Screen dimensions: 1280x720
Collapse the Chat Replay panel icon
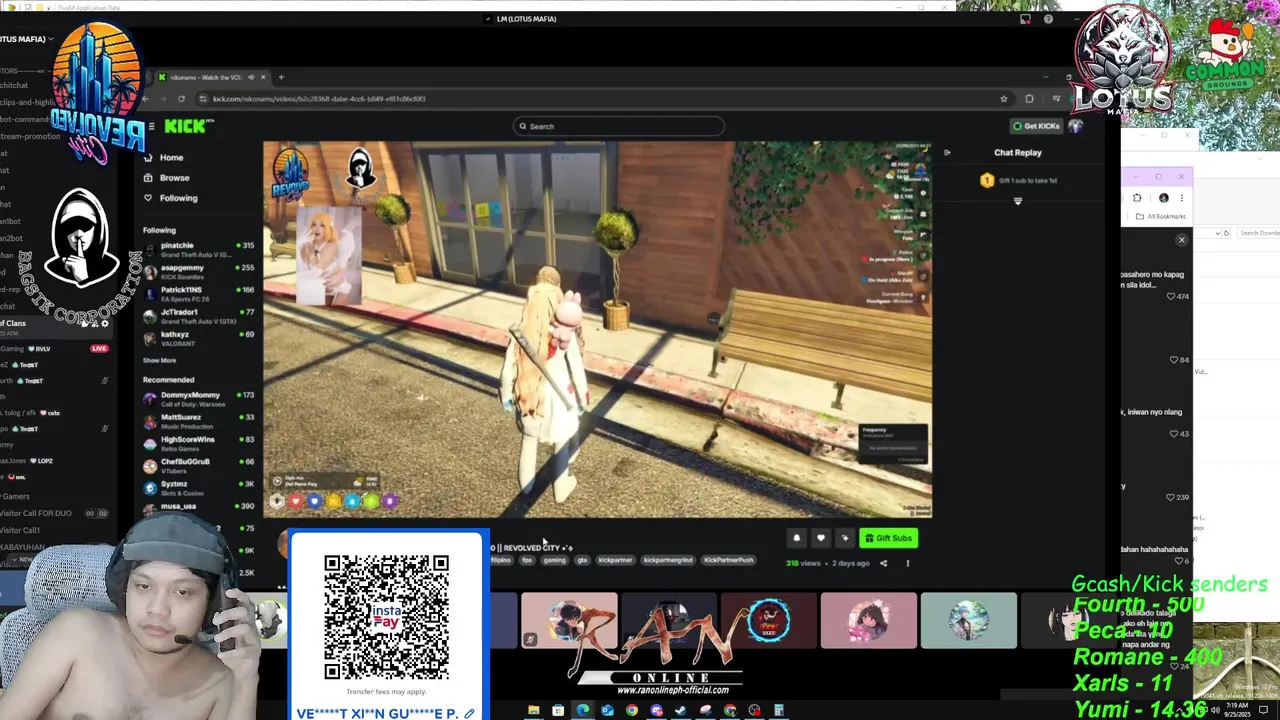pos(947,153)
